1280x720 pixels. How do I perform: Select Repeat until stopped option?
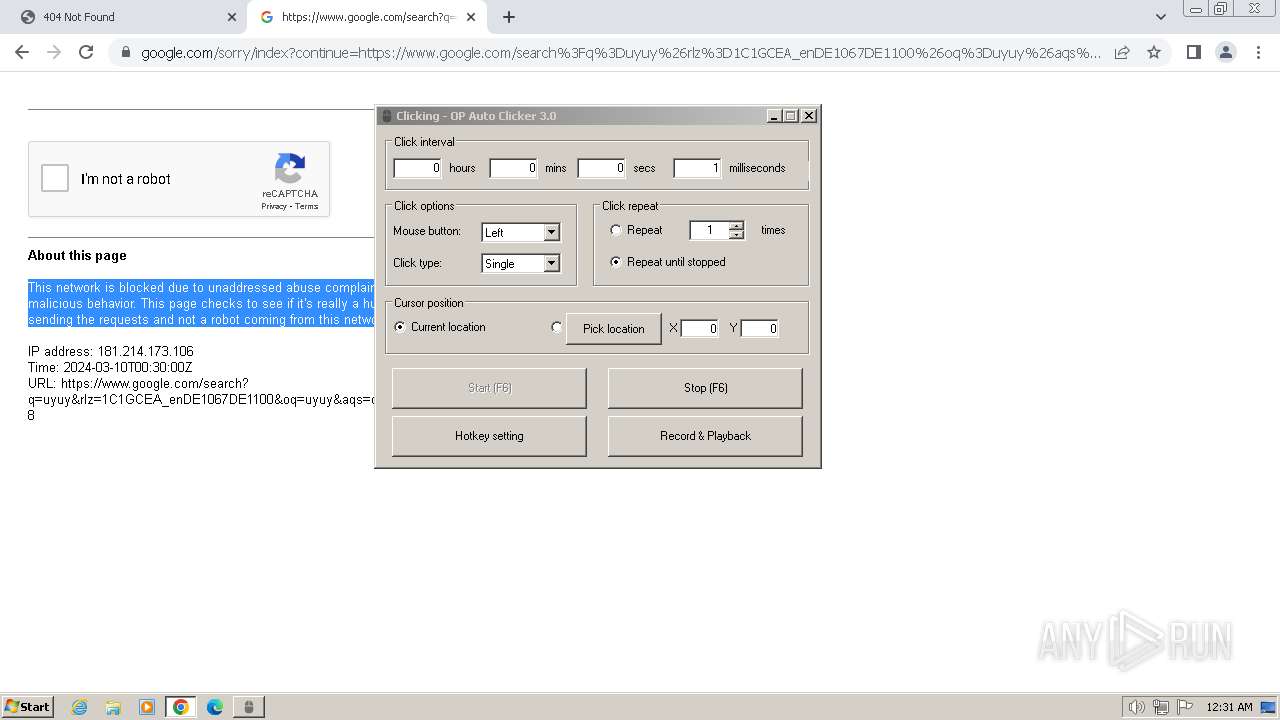point(616,262)
